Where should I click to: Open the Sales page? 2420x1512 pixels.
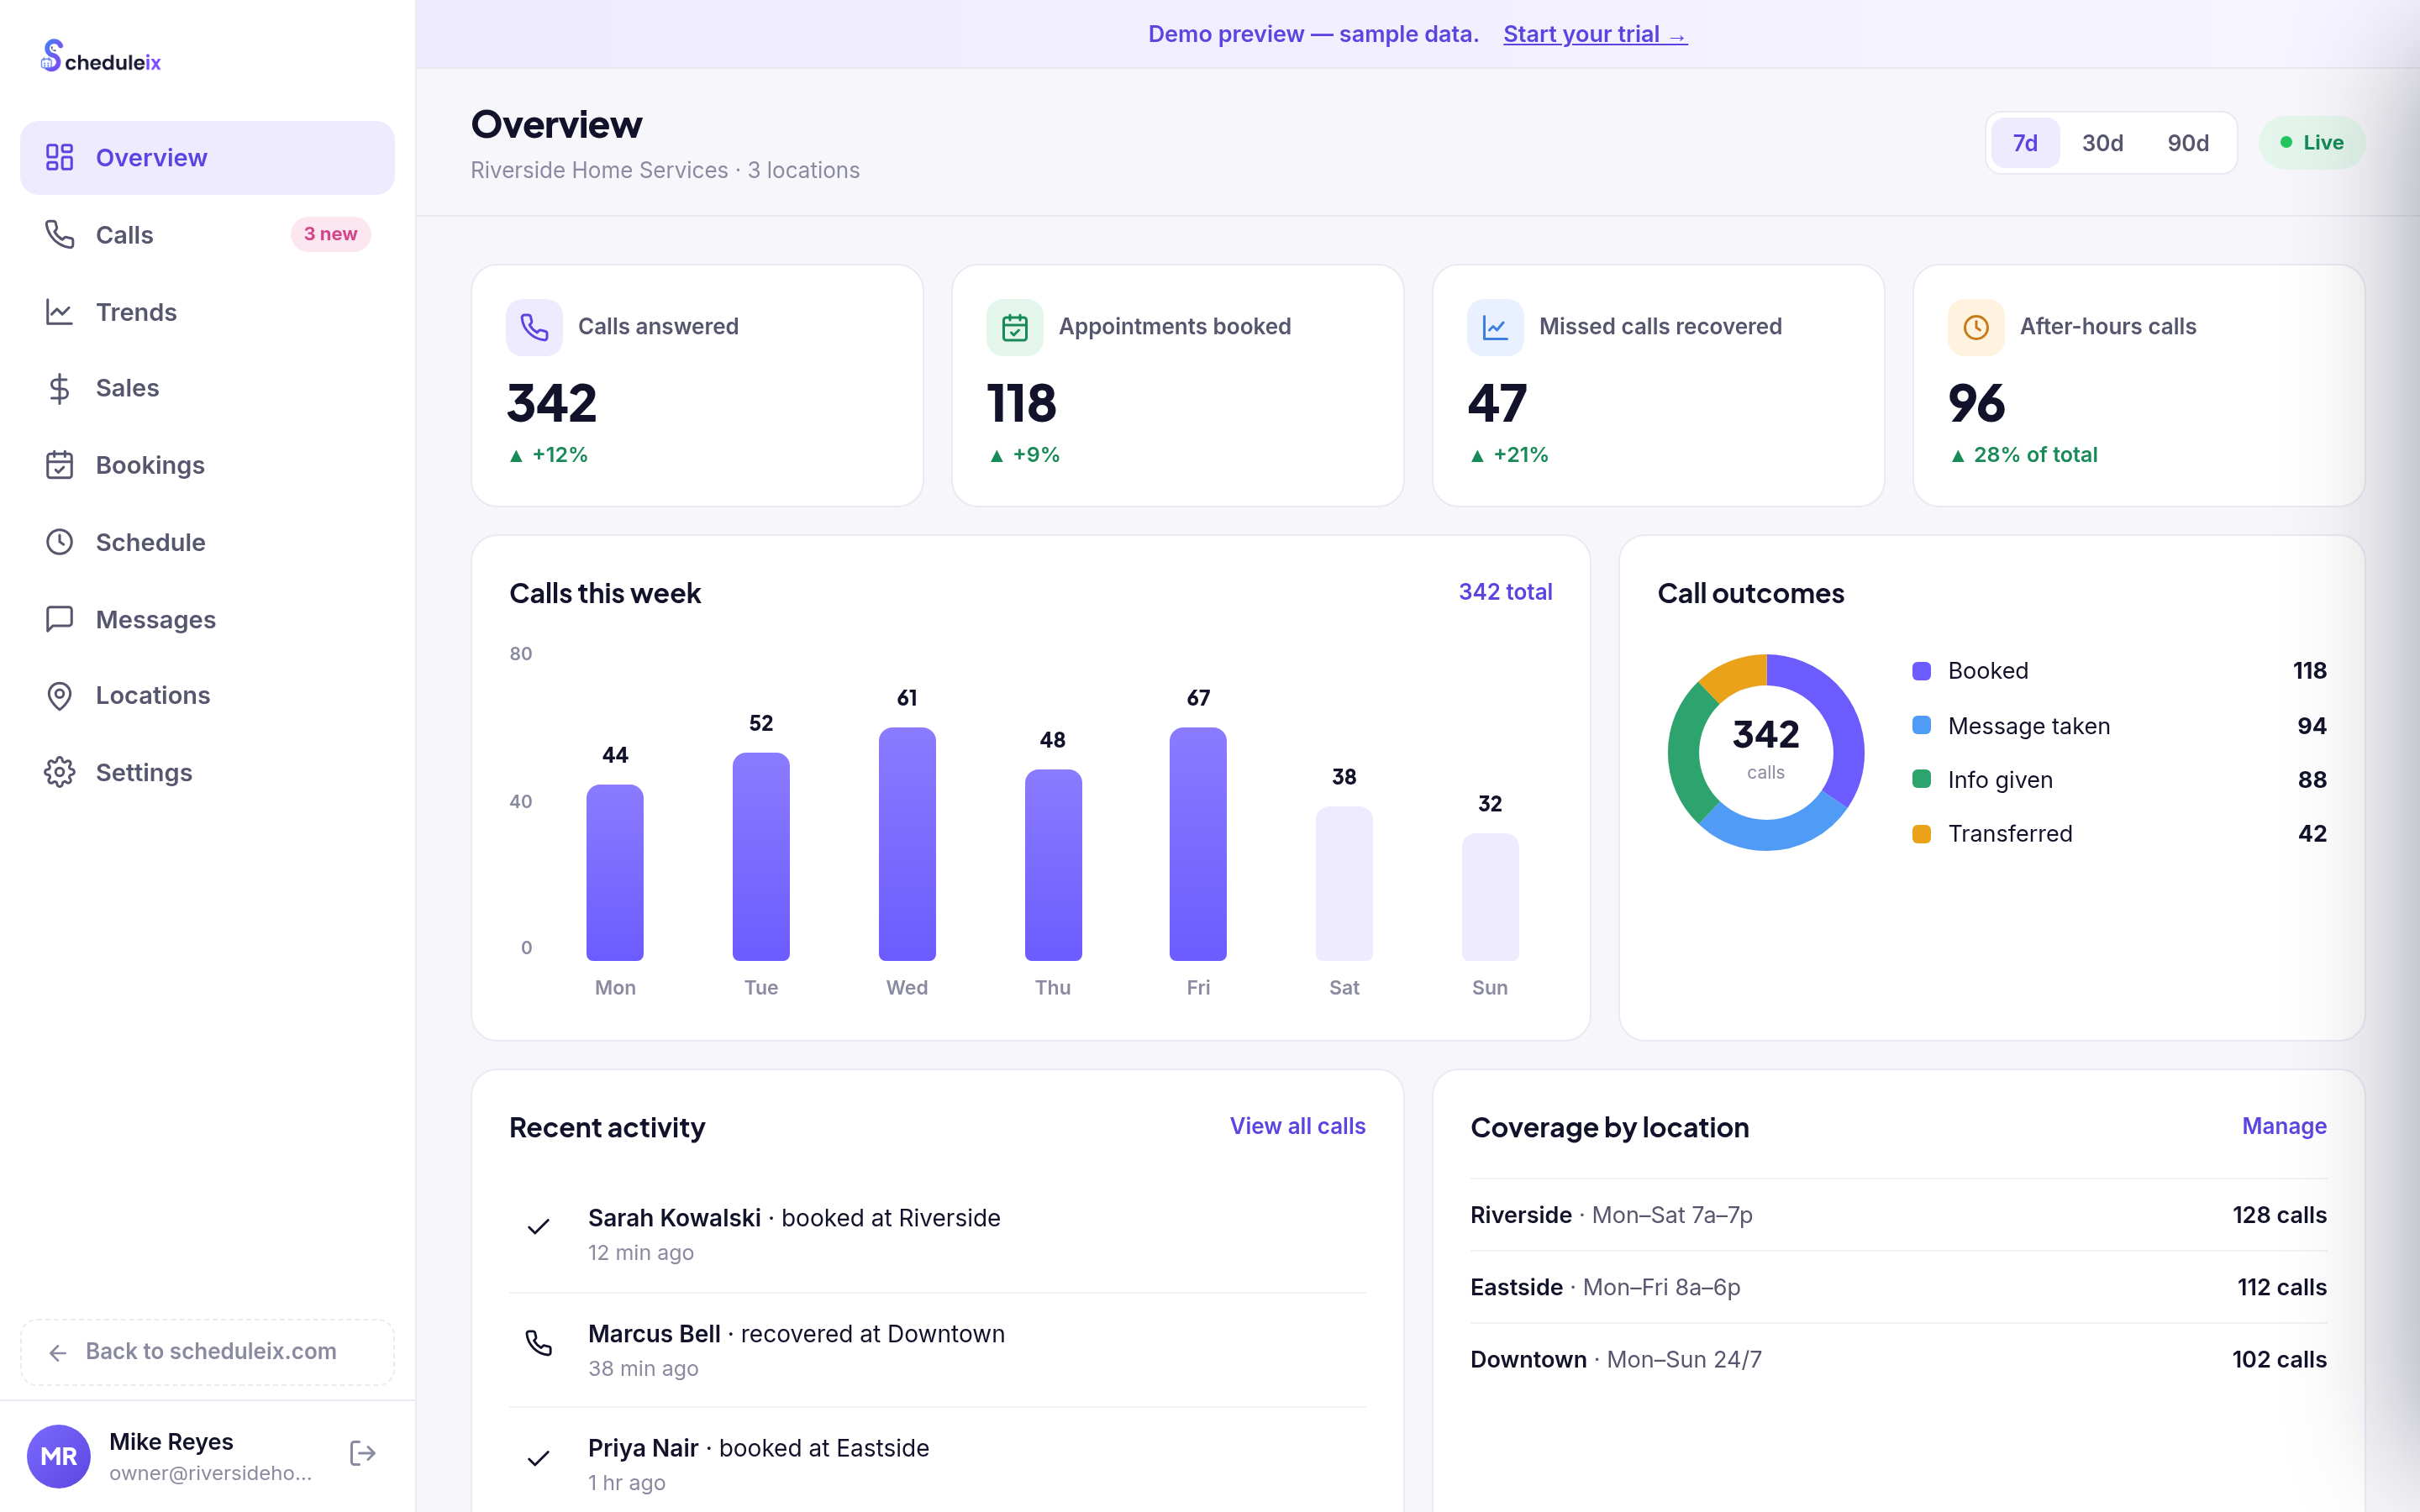click(207, 388)
